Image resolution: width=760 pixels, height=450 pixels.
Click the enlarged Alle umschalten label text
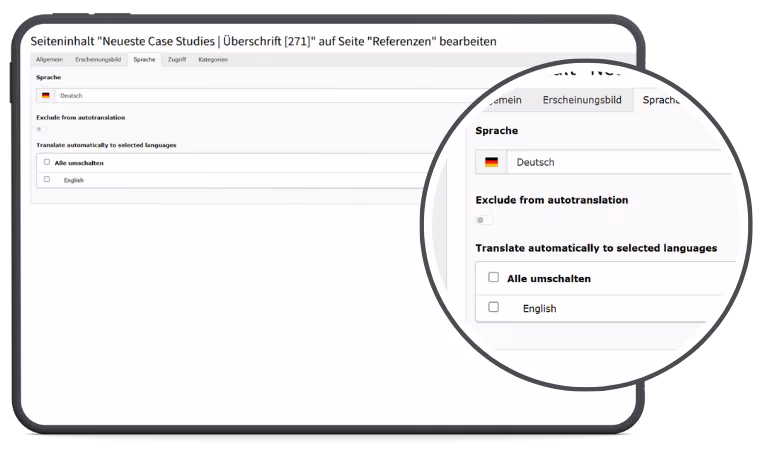tap(549, 279)
